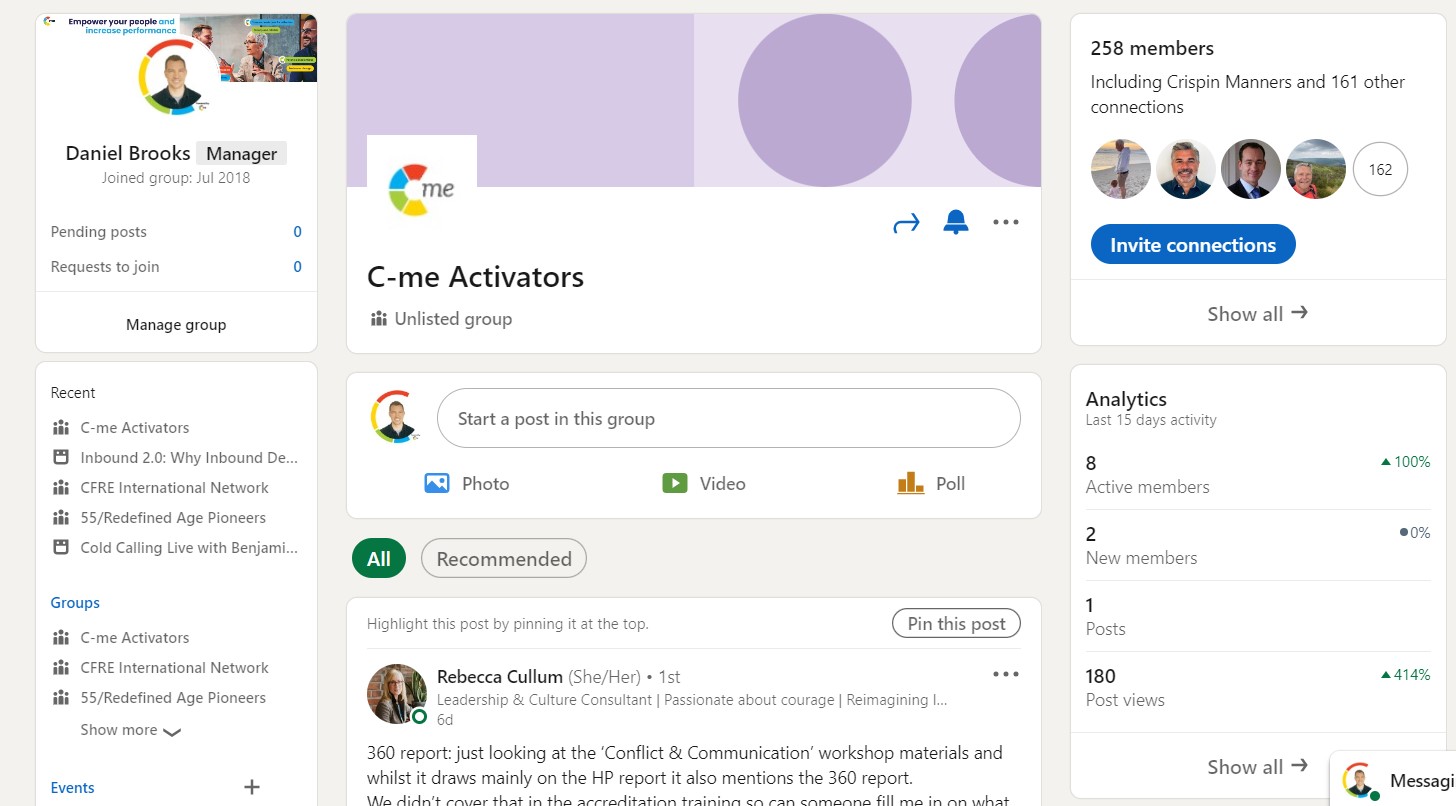Screen dimensions: 1456x806
Task: Open Daniel Brooks' profile picture in the sidebar
Action: (176, 77)
